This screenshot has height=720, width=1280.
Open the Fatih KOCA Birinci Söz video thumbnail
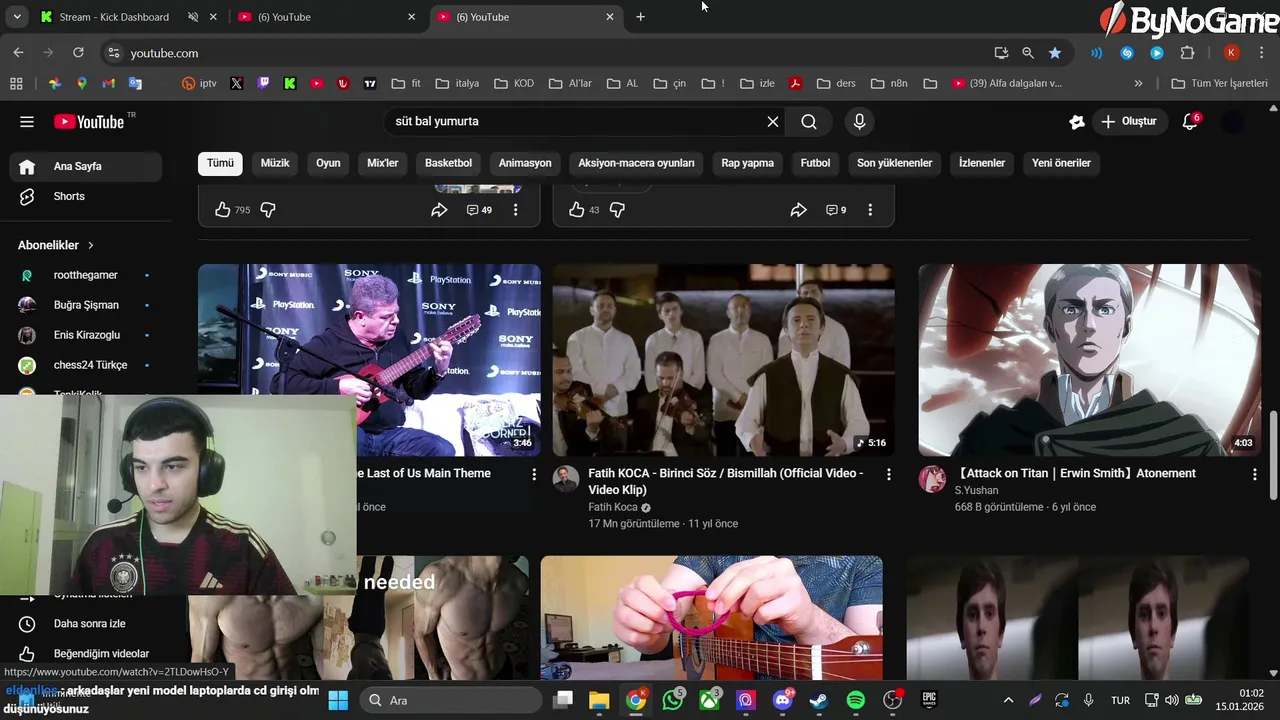pos(724,360)
